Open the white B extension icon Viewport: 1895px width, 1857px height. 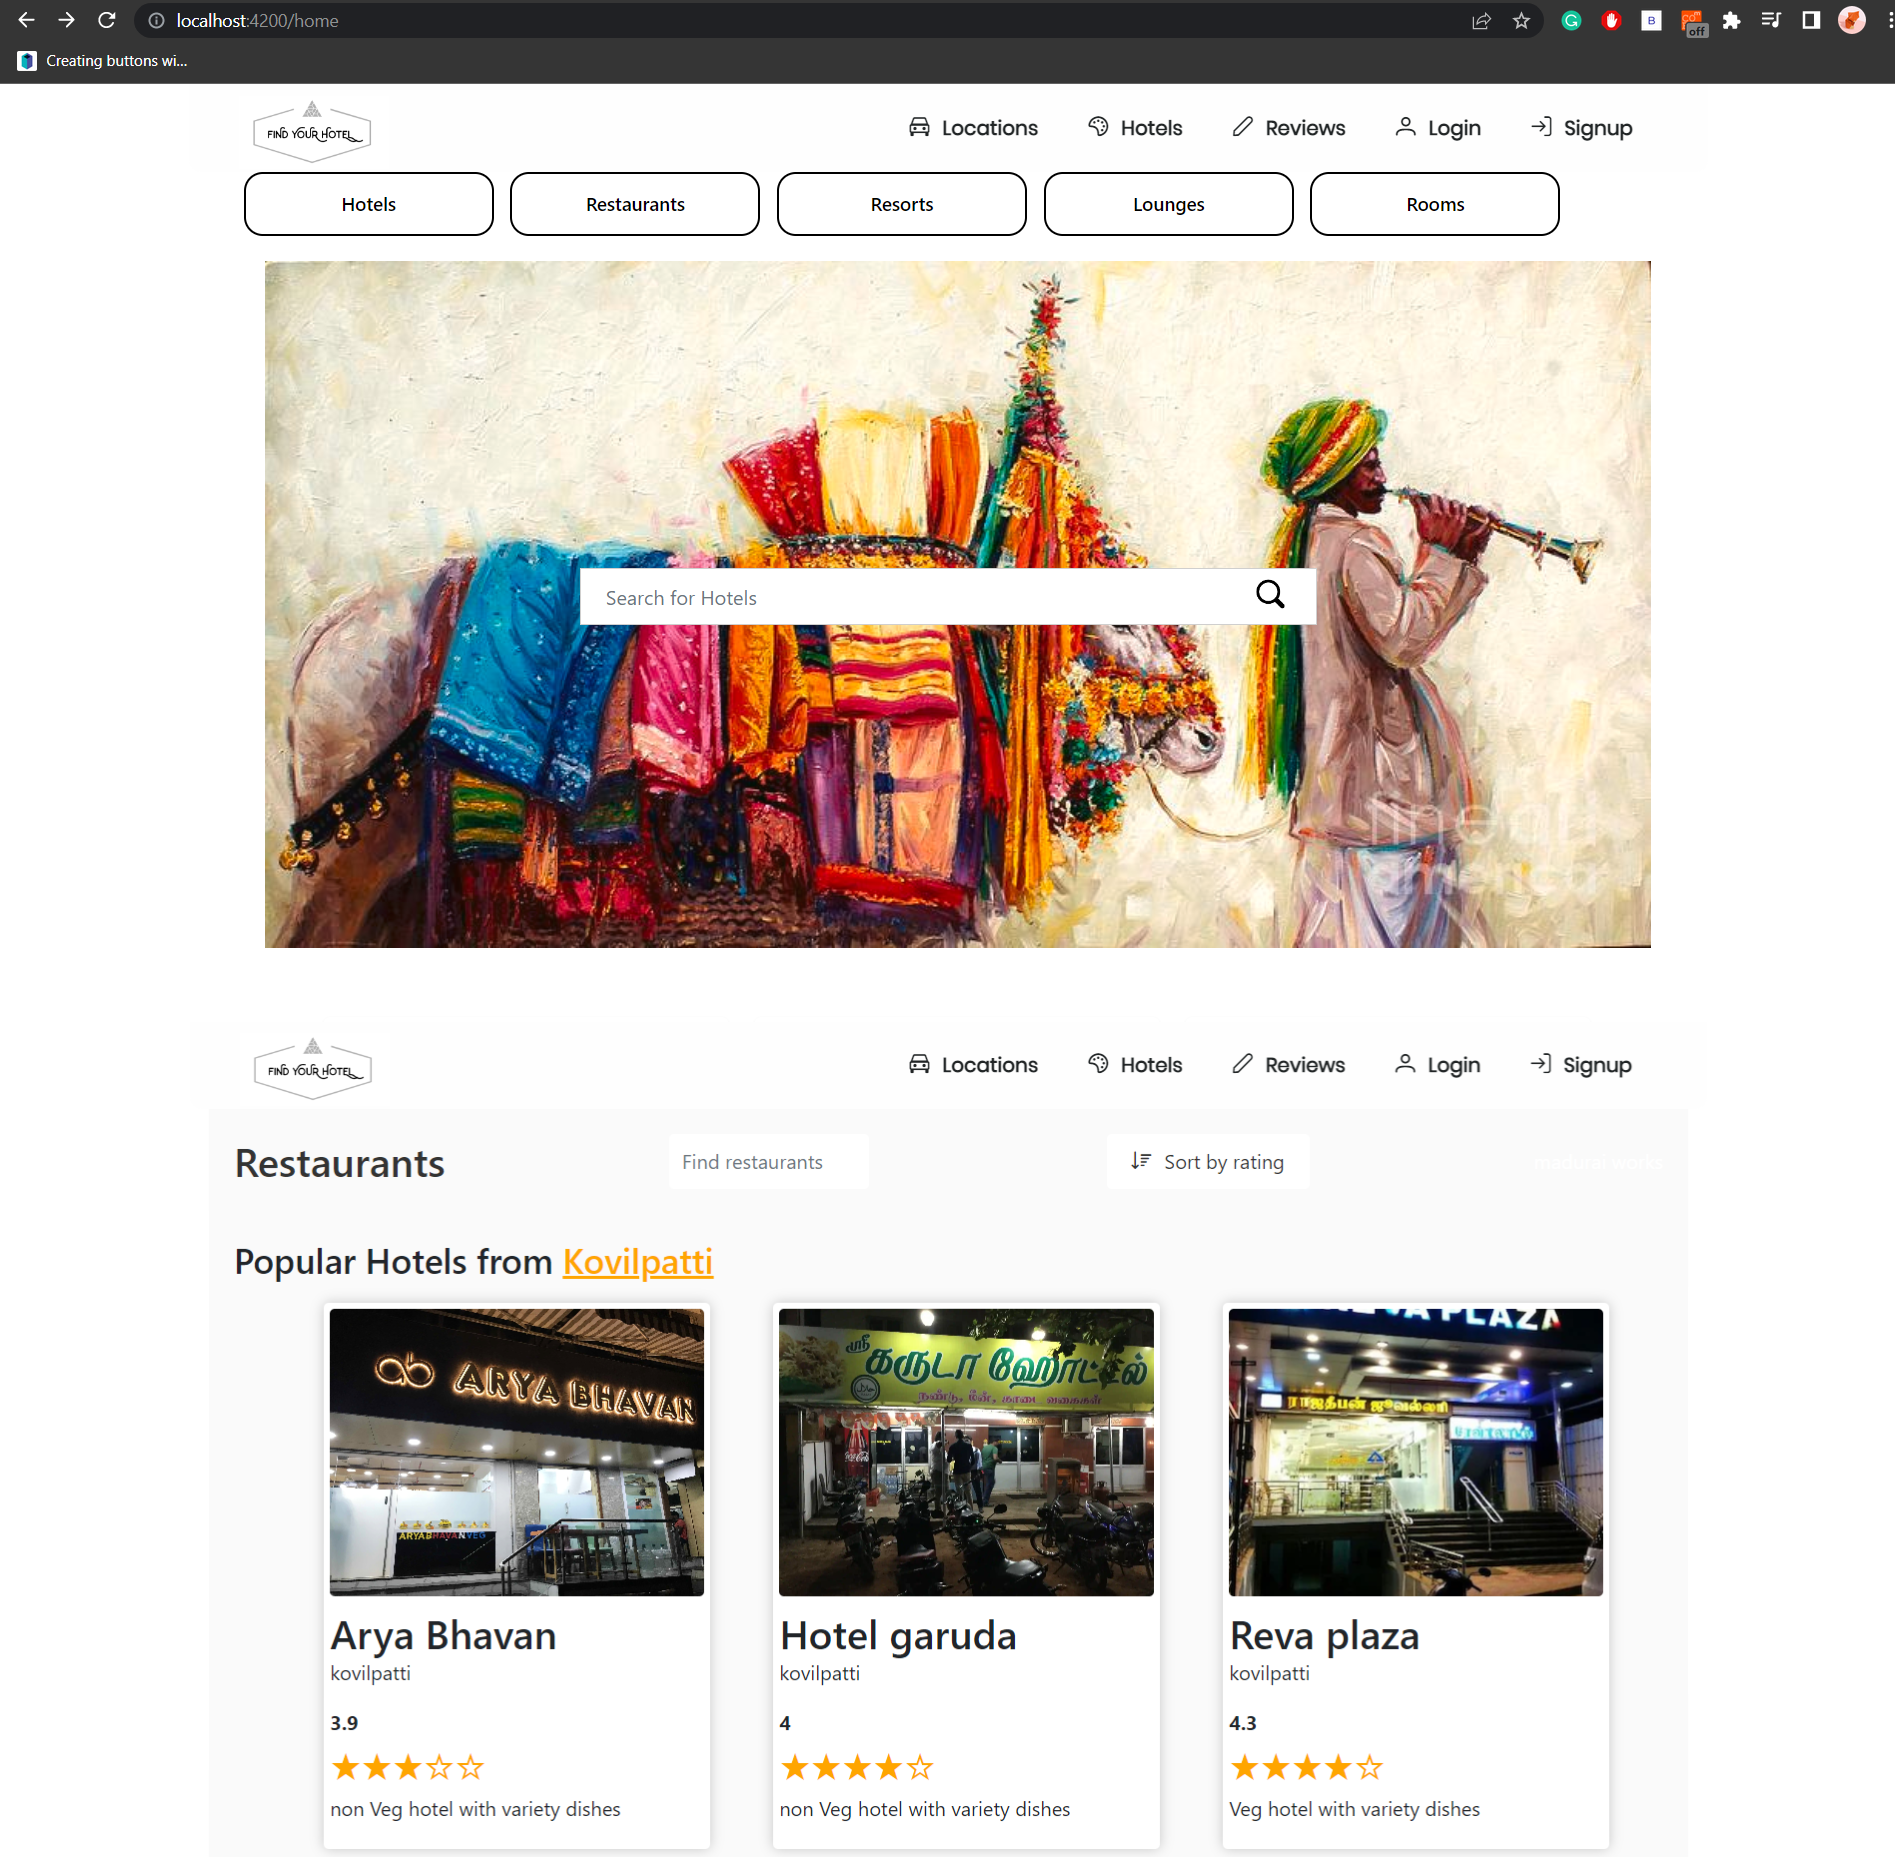tap(1651, 20)
